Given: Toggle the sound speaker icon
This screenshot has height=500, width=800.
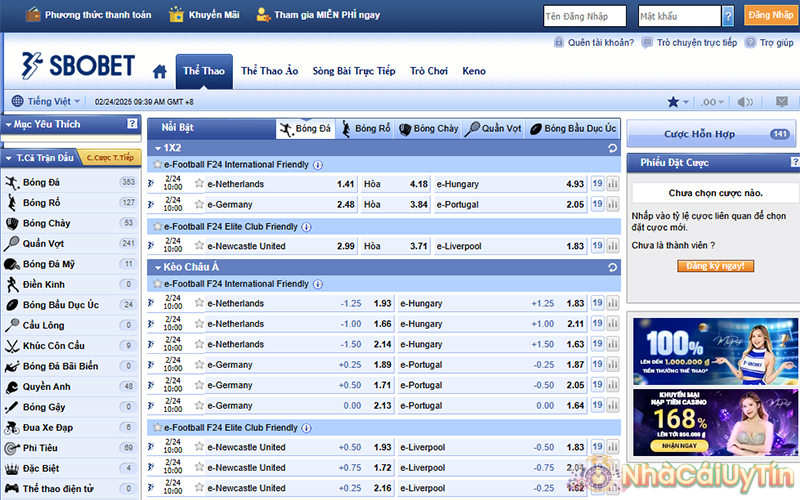Looking at the screenshot, I should pos(745,102).
